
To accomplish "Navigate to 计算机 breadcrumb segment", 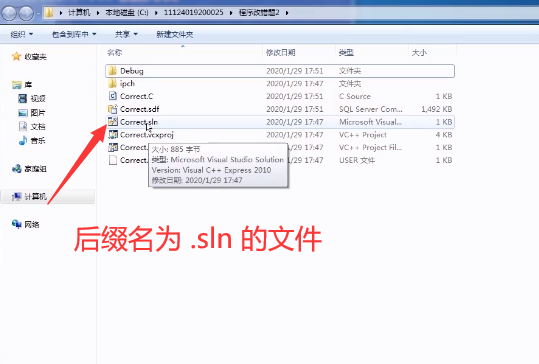I will pos(79,13).
